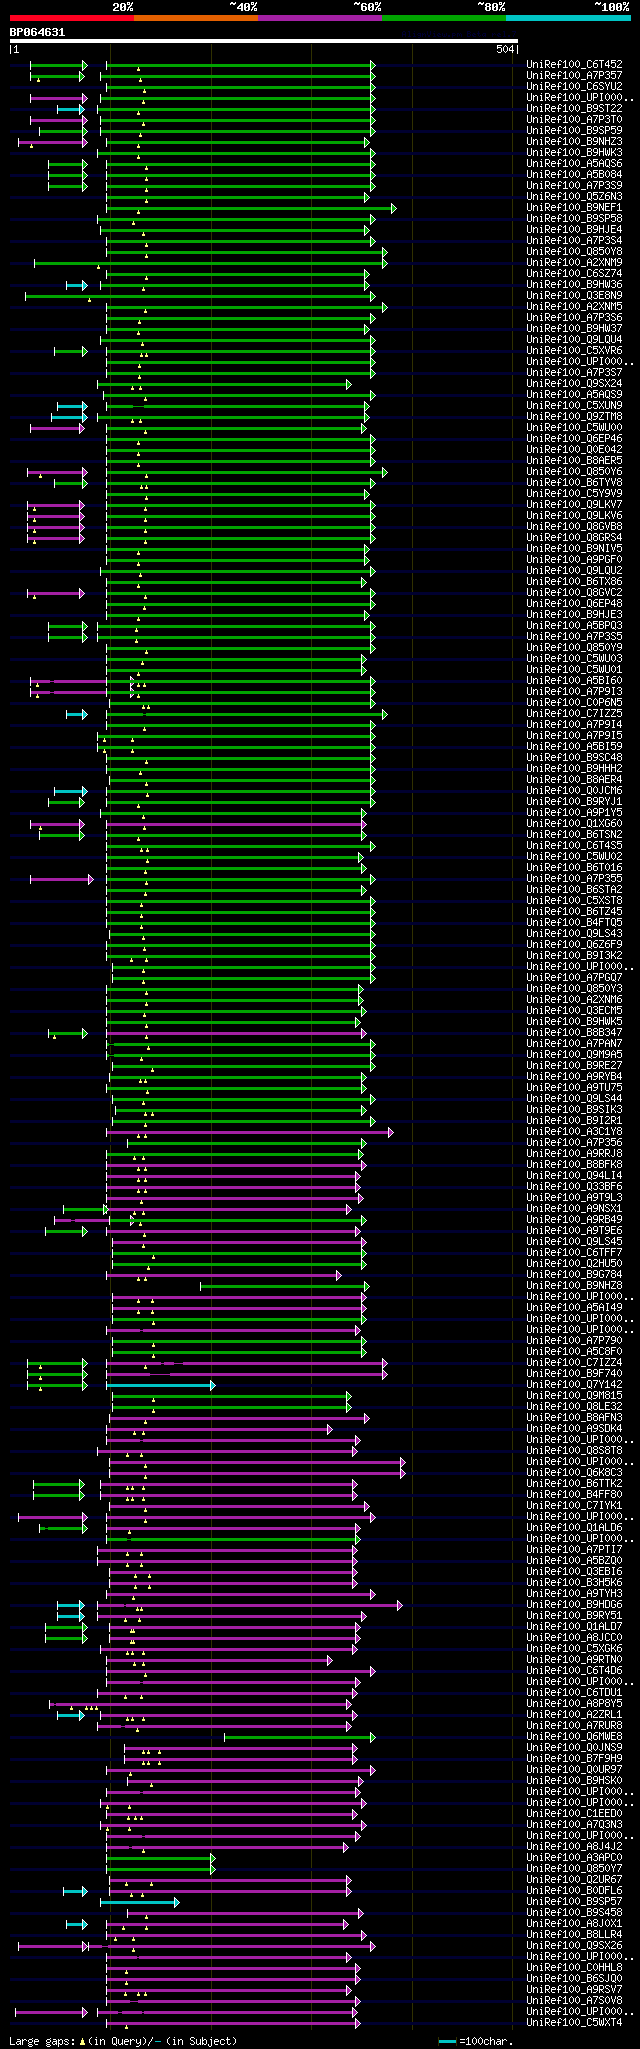Image resolution: width=640 pixels, height=2049 pixels.
Task: Select the UniRef100_C0HHL8 label
Action: point(574,1968)
